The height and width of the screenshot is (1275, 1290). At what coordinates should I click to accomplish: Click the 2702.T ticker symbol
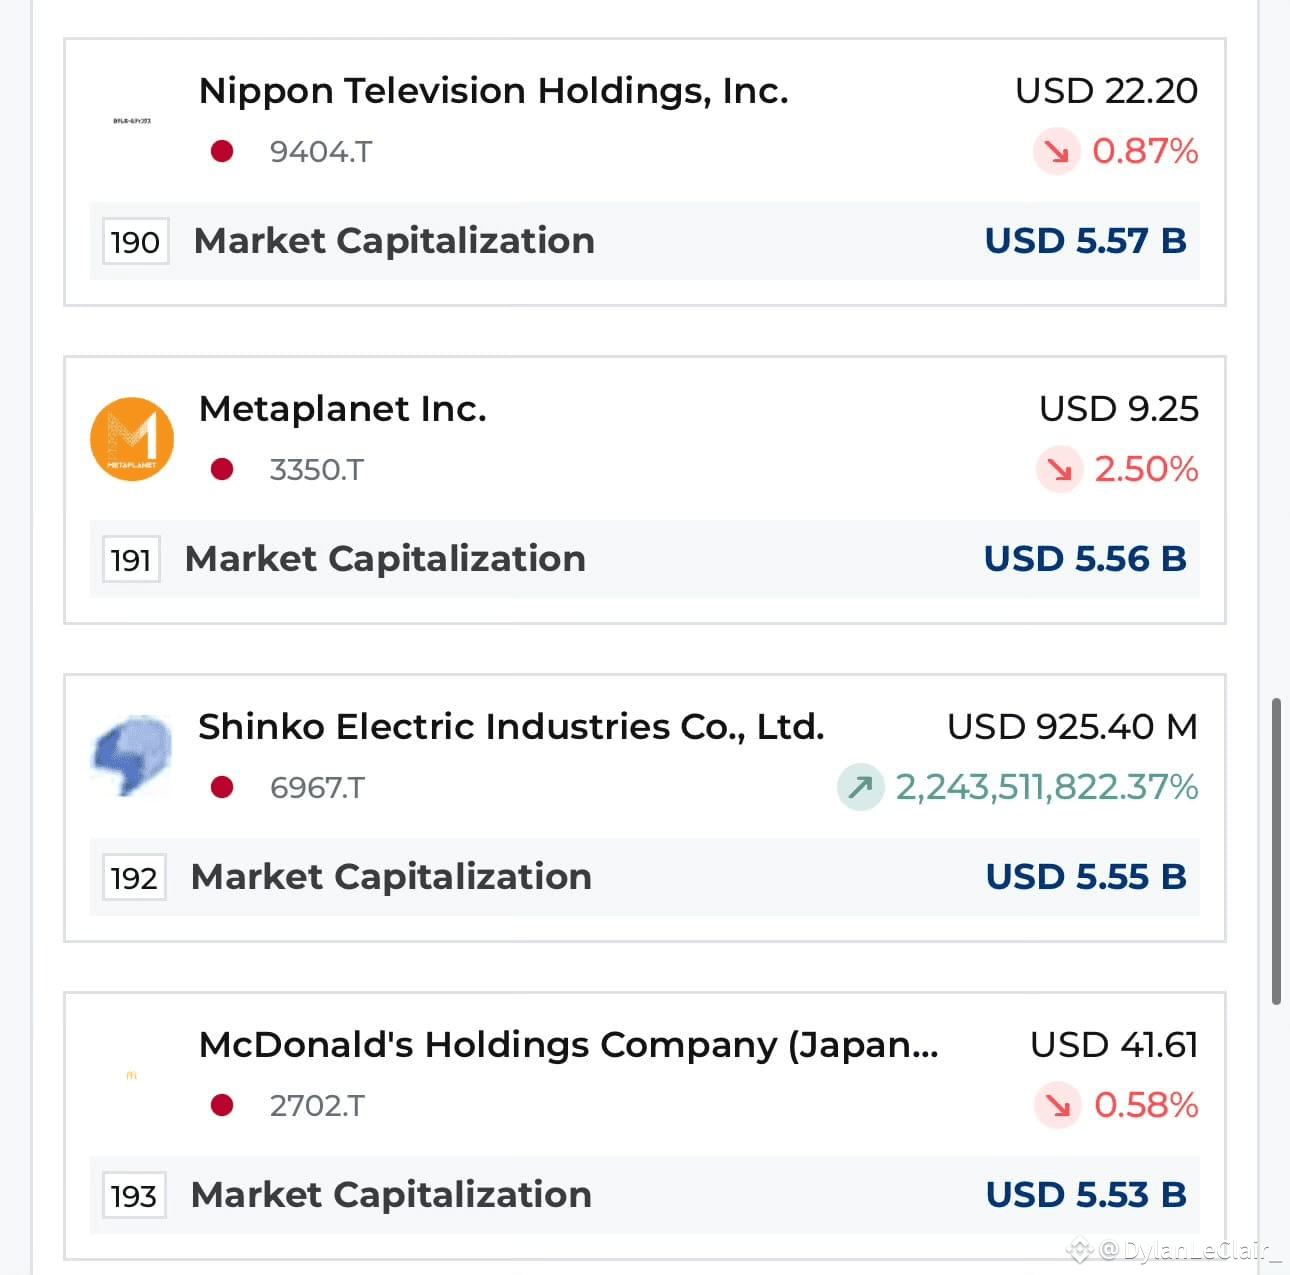click(317, 1105)
